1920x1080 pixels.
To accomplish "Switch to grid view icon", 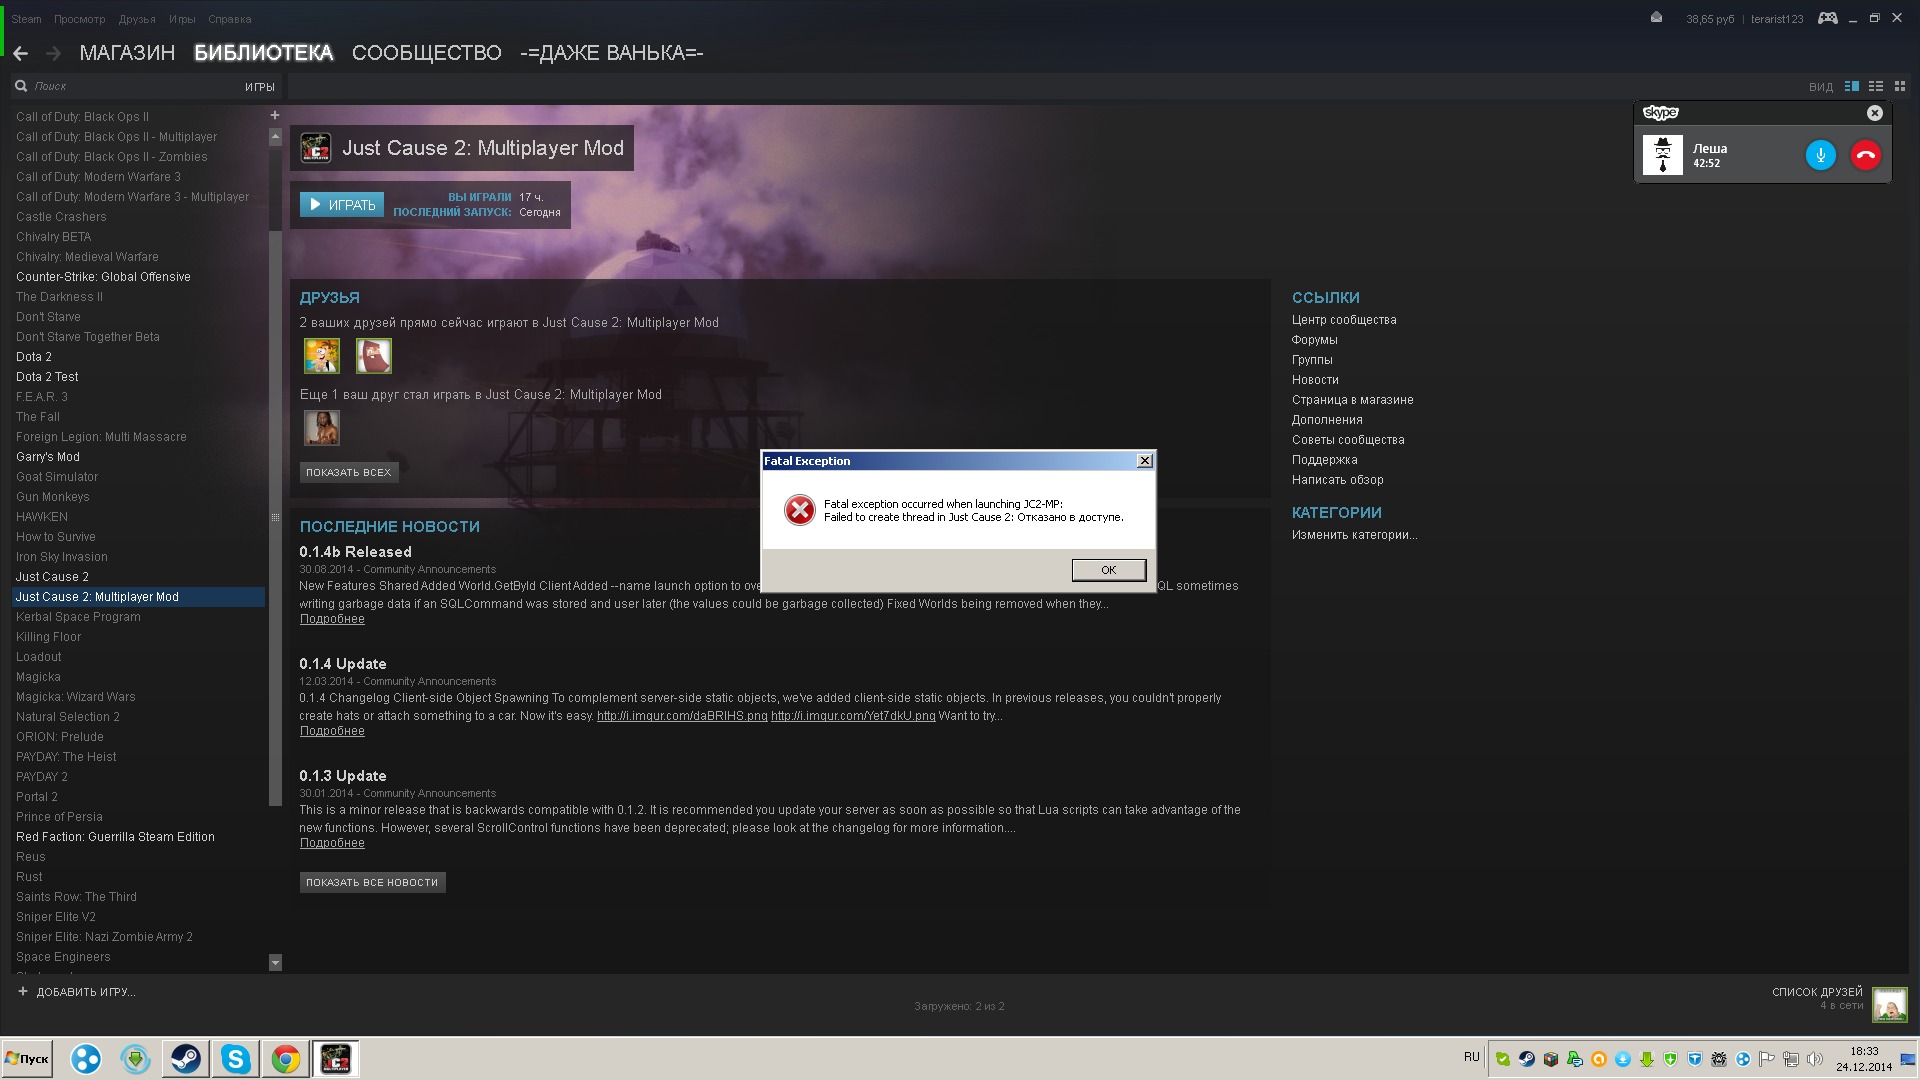I will pos(1900,87).
